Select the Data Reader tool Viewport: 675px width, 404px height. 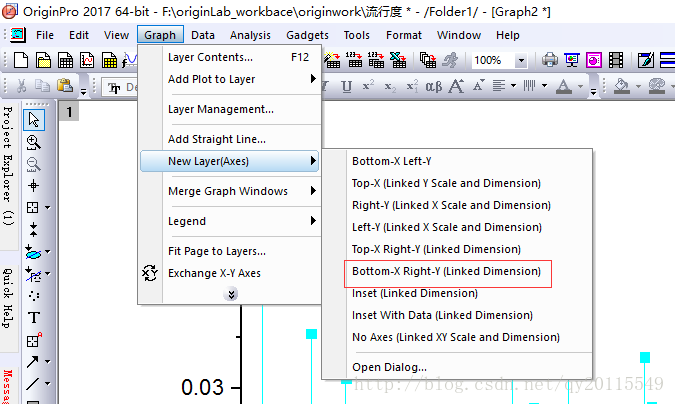33,208
